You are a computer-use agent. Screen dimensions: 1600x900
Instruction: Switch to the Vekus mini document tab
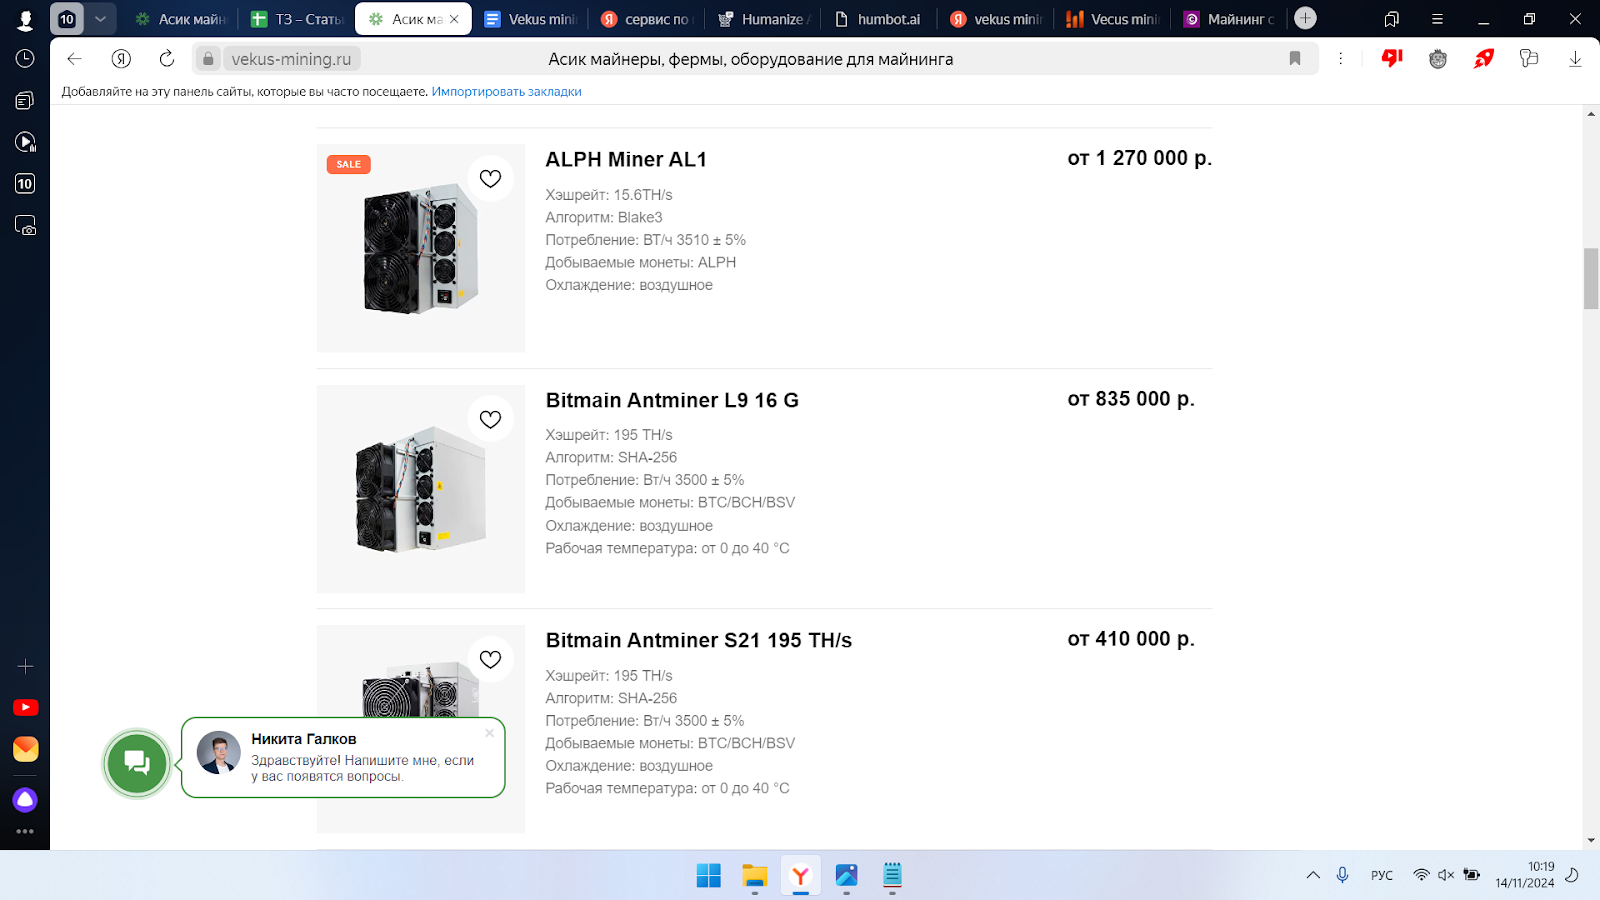tap(531, 19)
